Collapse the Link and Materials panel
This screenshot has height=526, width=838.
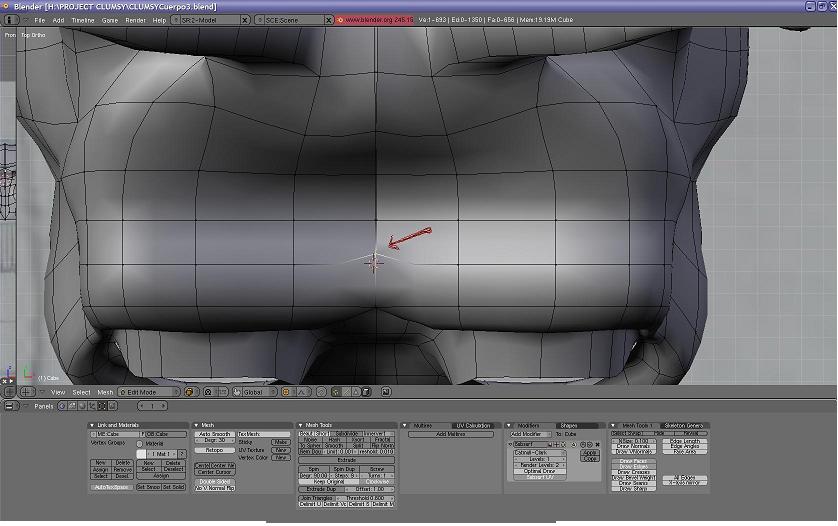pyautogui.click(x=92, y=425)
